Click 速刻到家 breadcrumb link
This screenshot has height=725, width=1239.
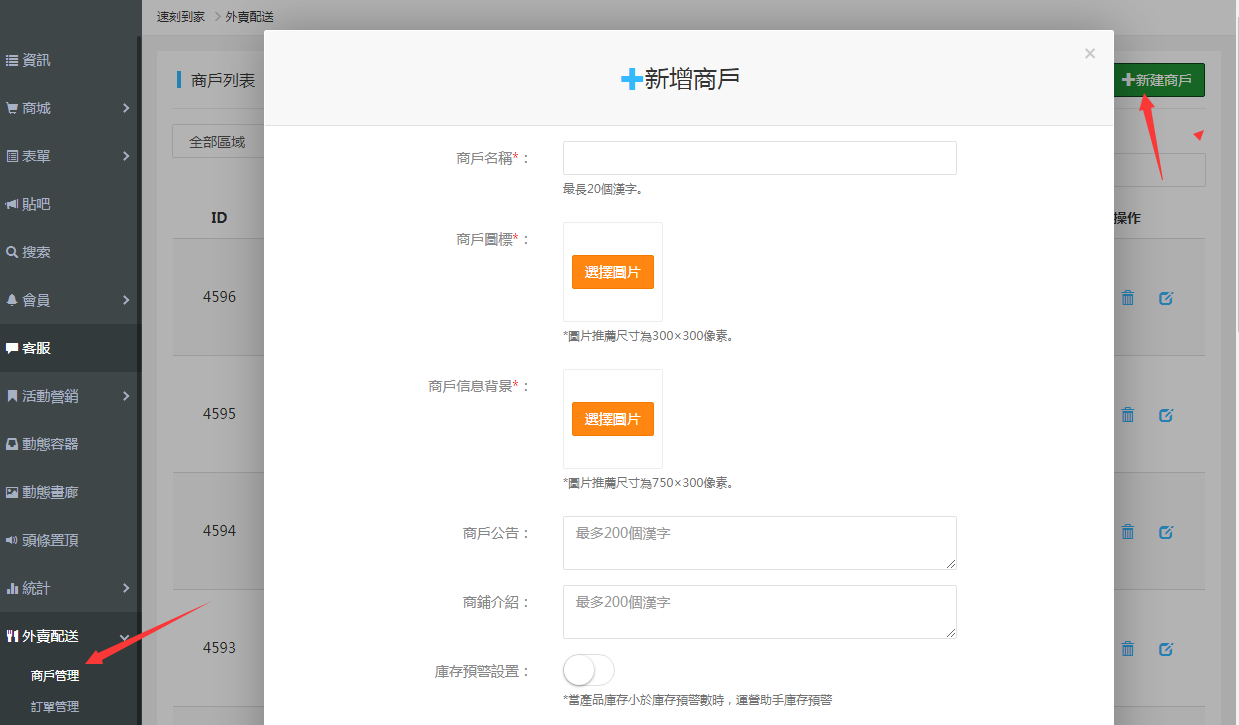(181, 17)
